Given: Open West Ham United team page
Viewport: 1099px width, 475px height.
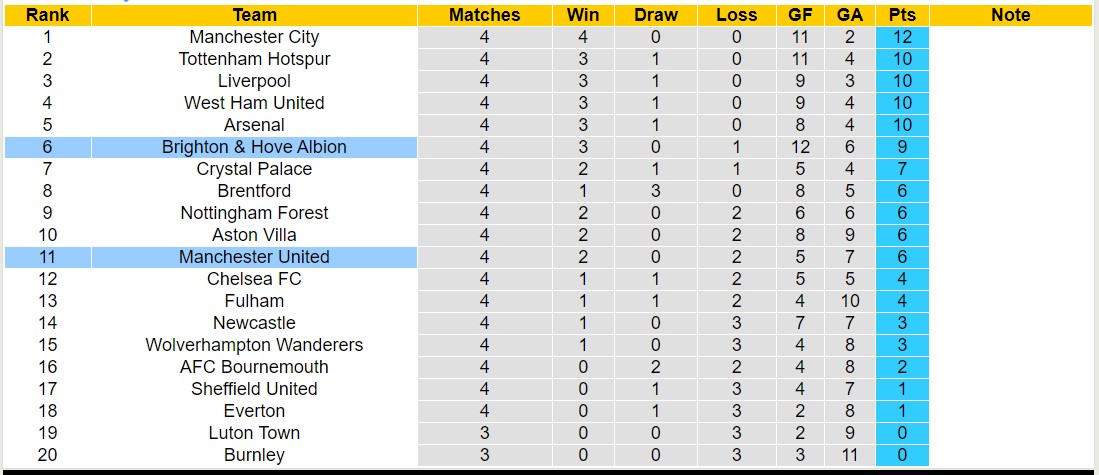Looking at the screenshot, I should [254, 103].
